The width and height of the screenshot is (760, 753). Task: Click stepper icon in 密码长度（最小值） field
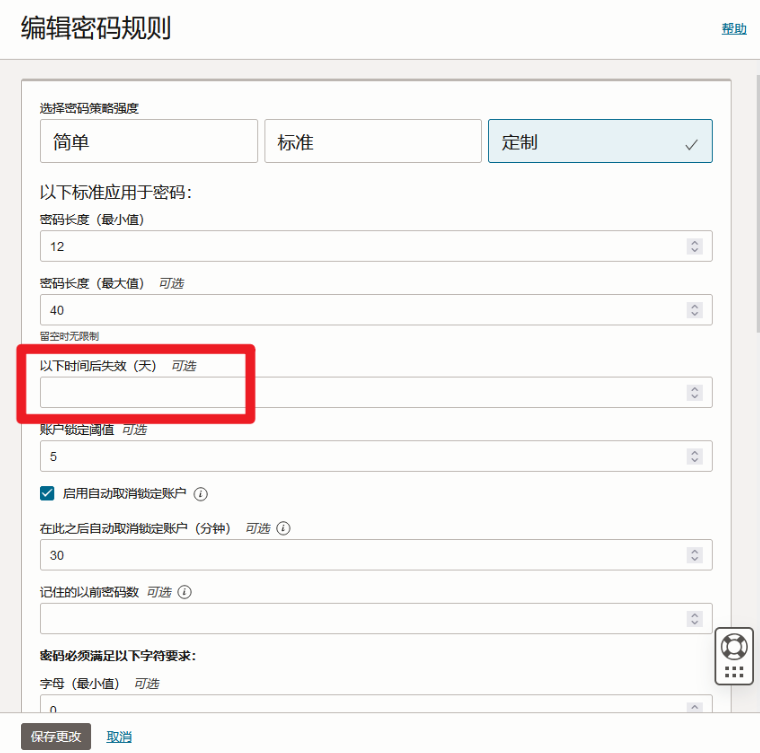[694, 246]
